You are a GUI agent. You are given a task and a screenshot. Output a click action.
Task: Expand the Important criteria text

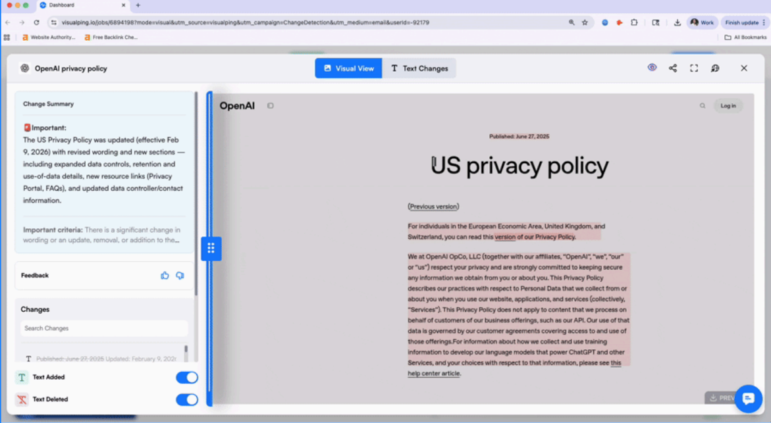point(102,235)
